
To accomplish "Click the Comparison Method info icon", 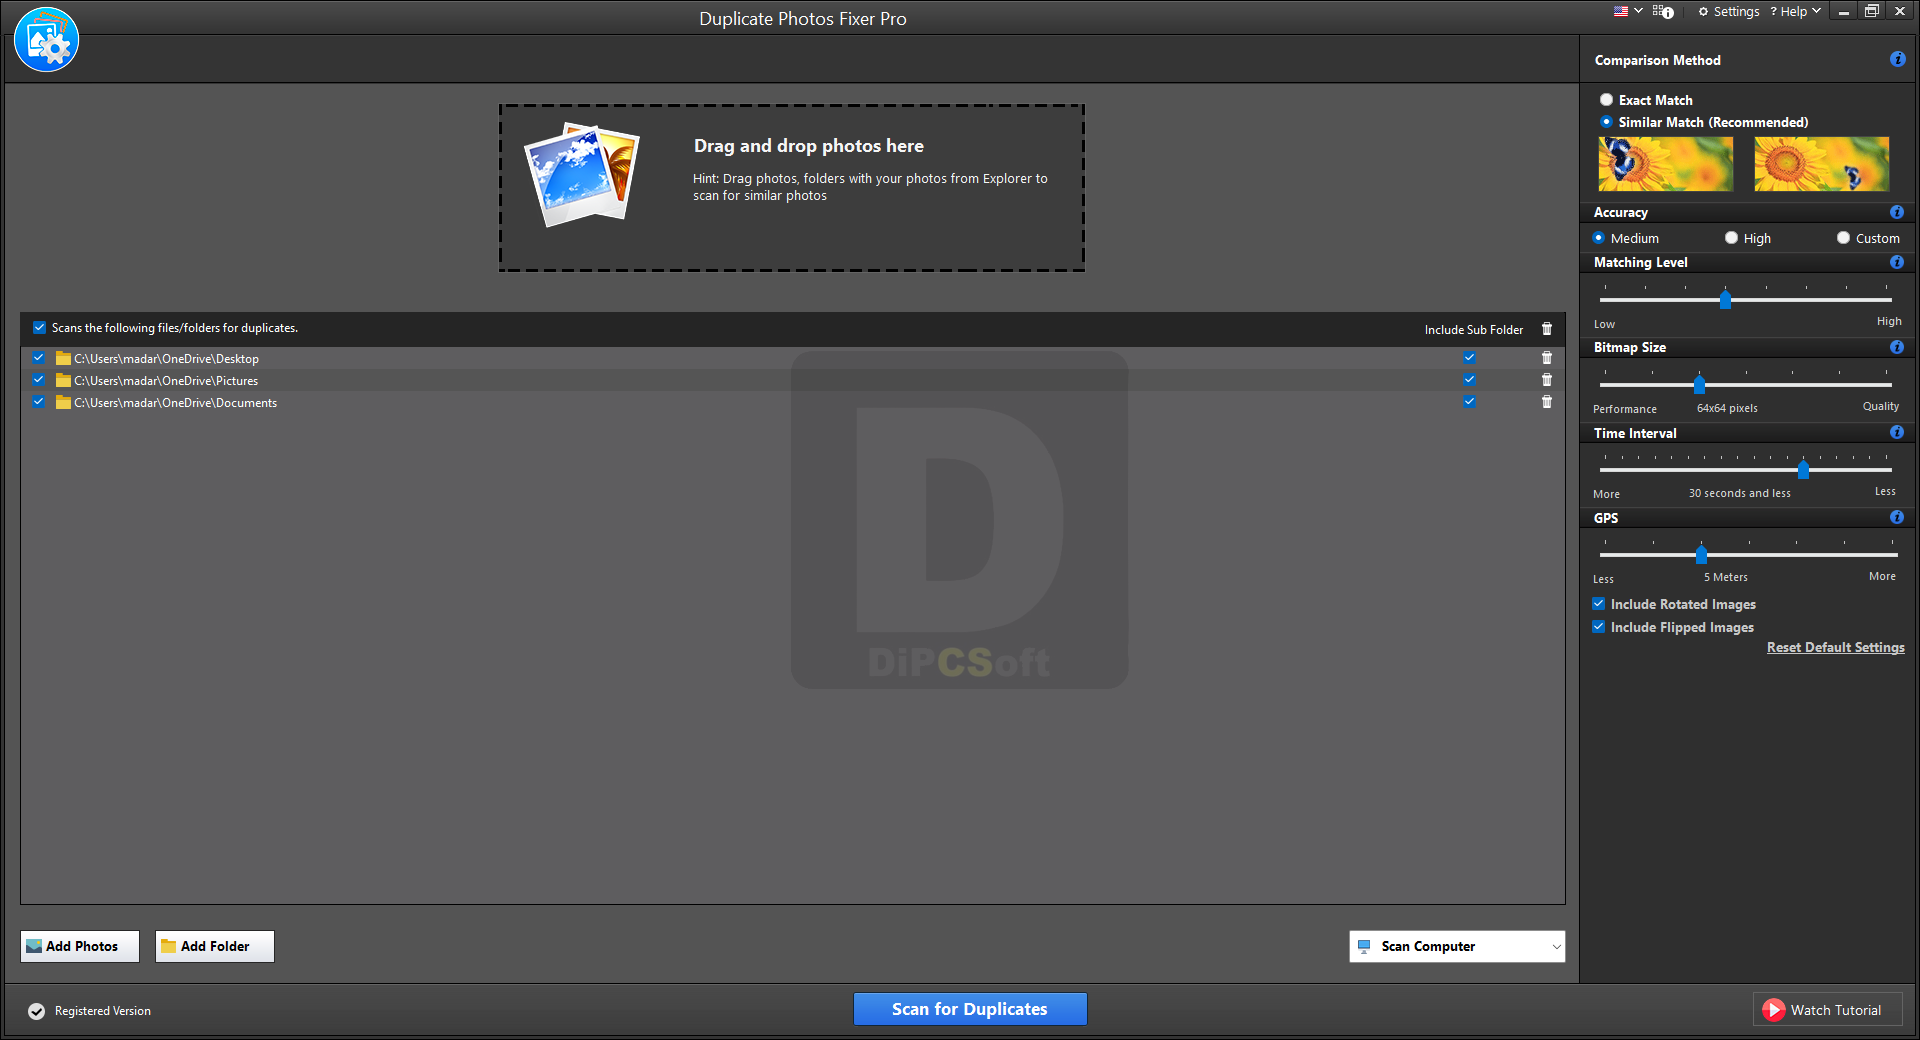I will [1897, 59].
